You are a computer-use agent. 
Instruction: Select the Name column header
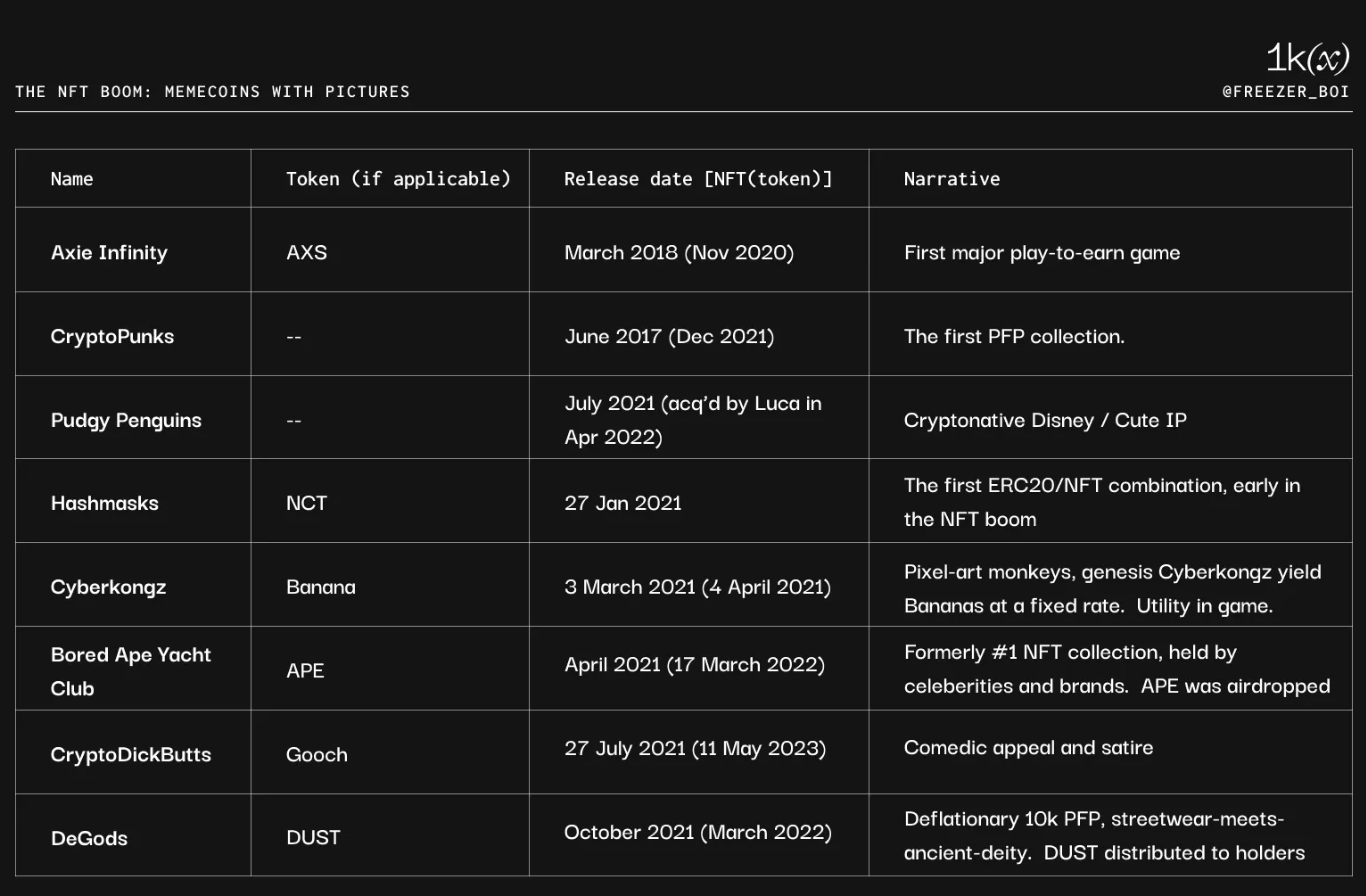(72, 179)
